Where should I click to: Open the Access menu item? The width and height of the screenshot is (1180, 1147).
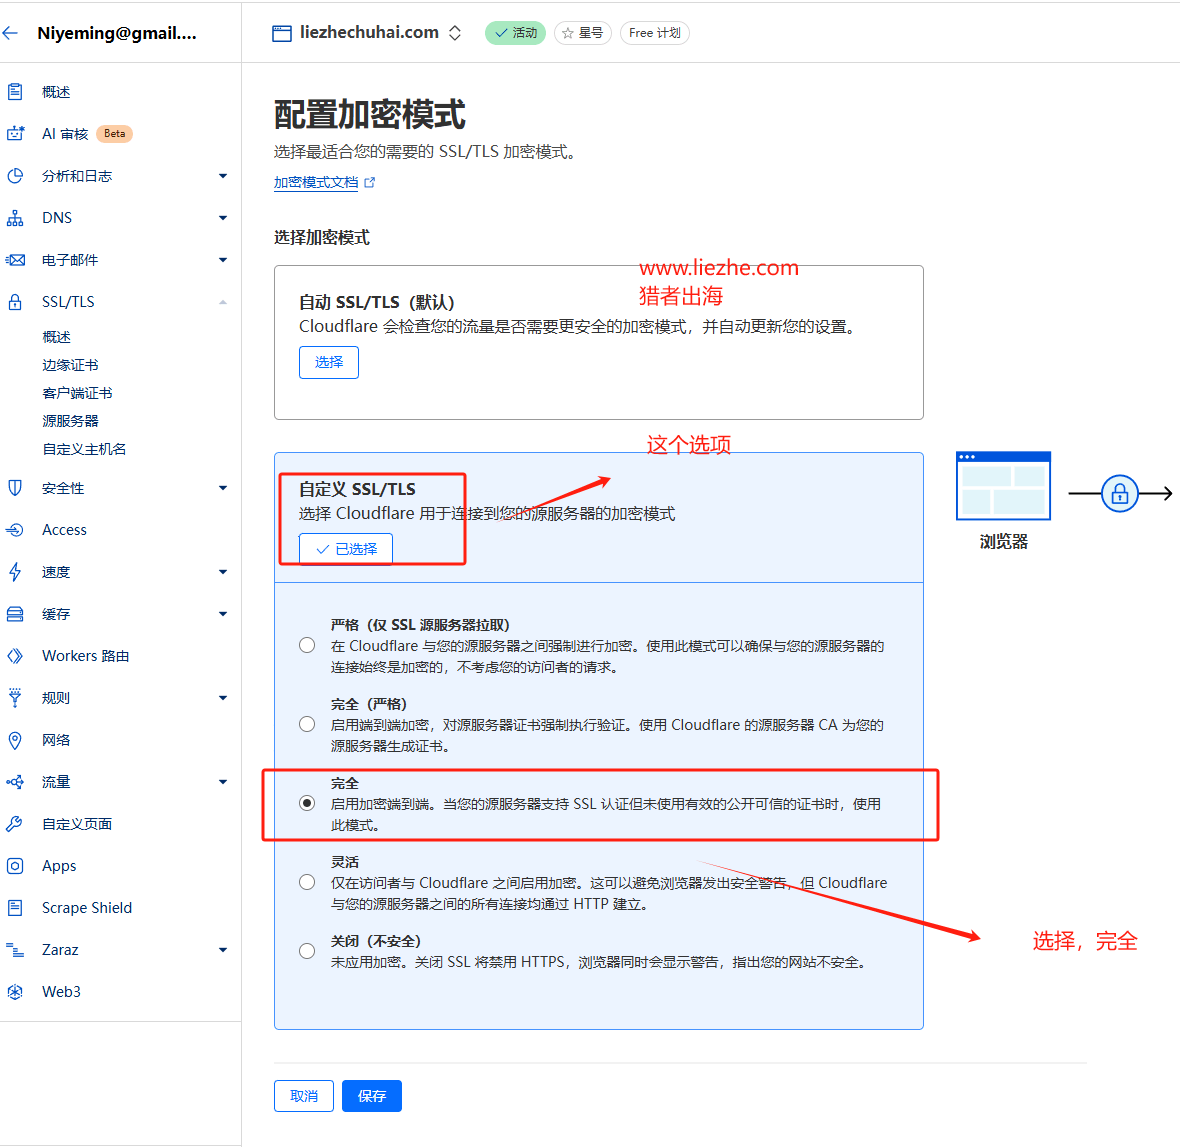point(64,530)
